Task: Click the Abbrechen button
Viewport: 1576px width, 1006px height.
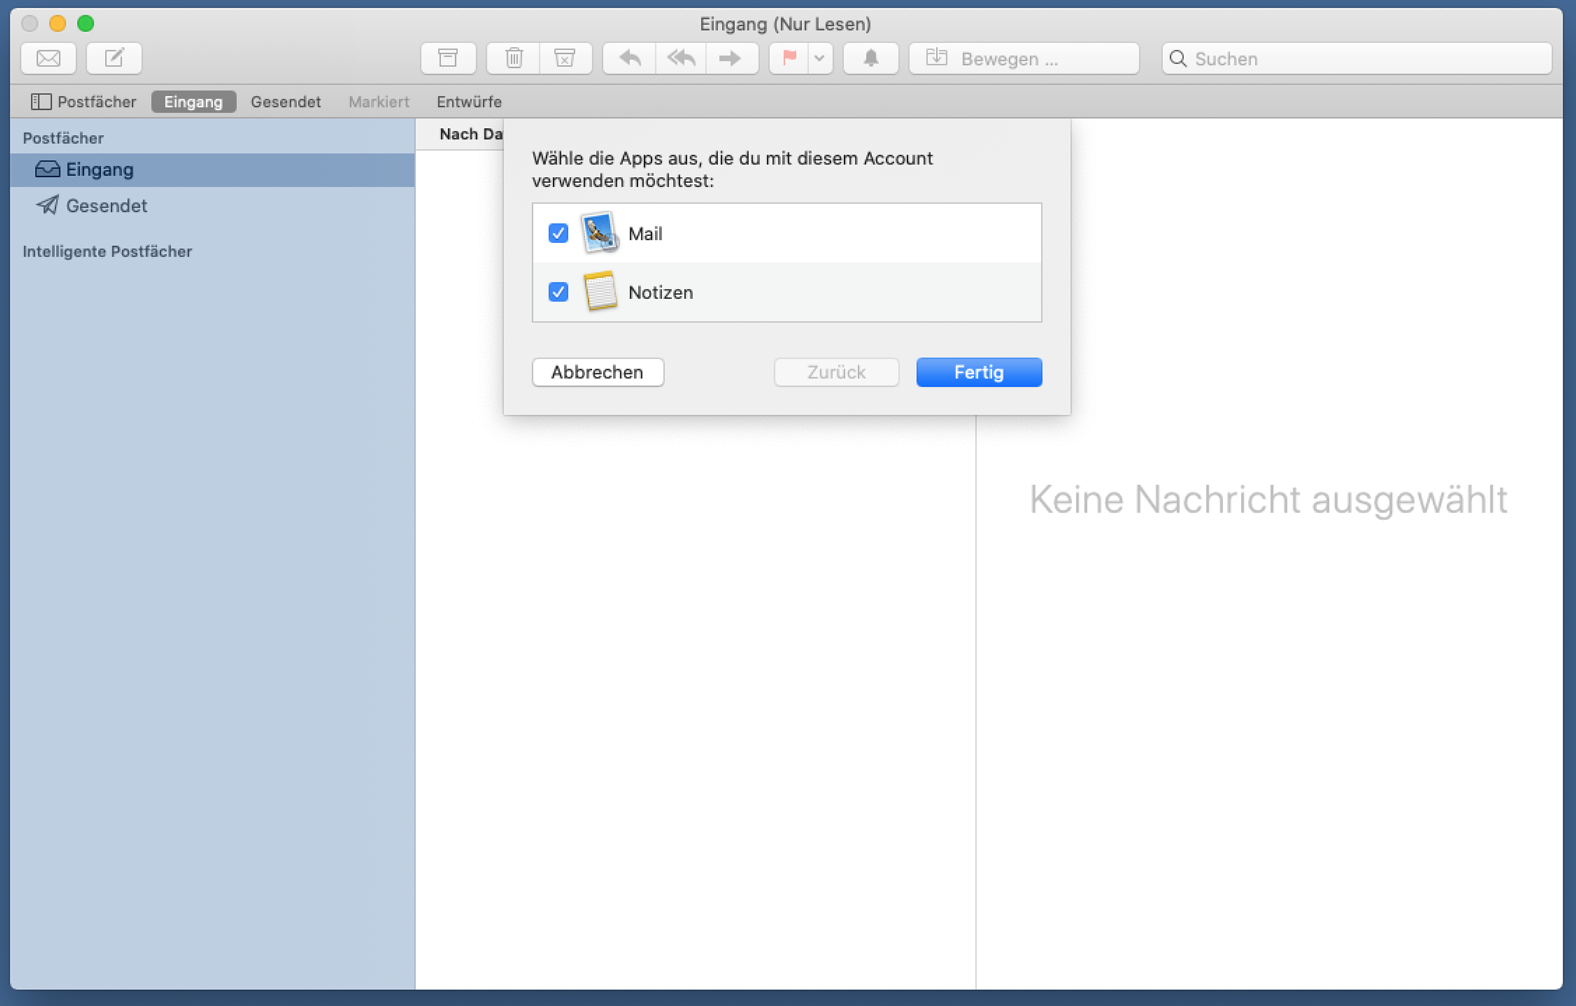Action: coord(597,372)
